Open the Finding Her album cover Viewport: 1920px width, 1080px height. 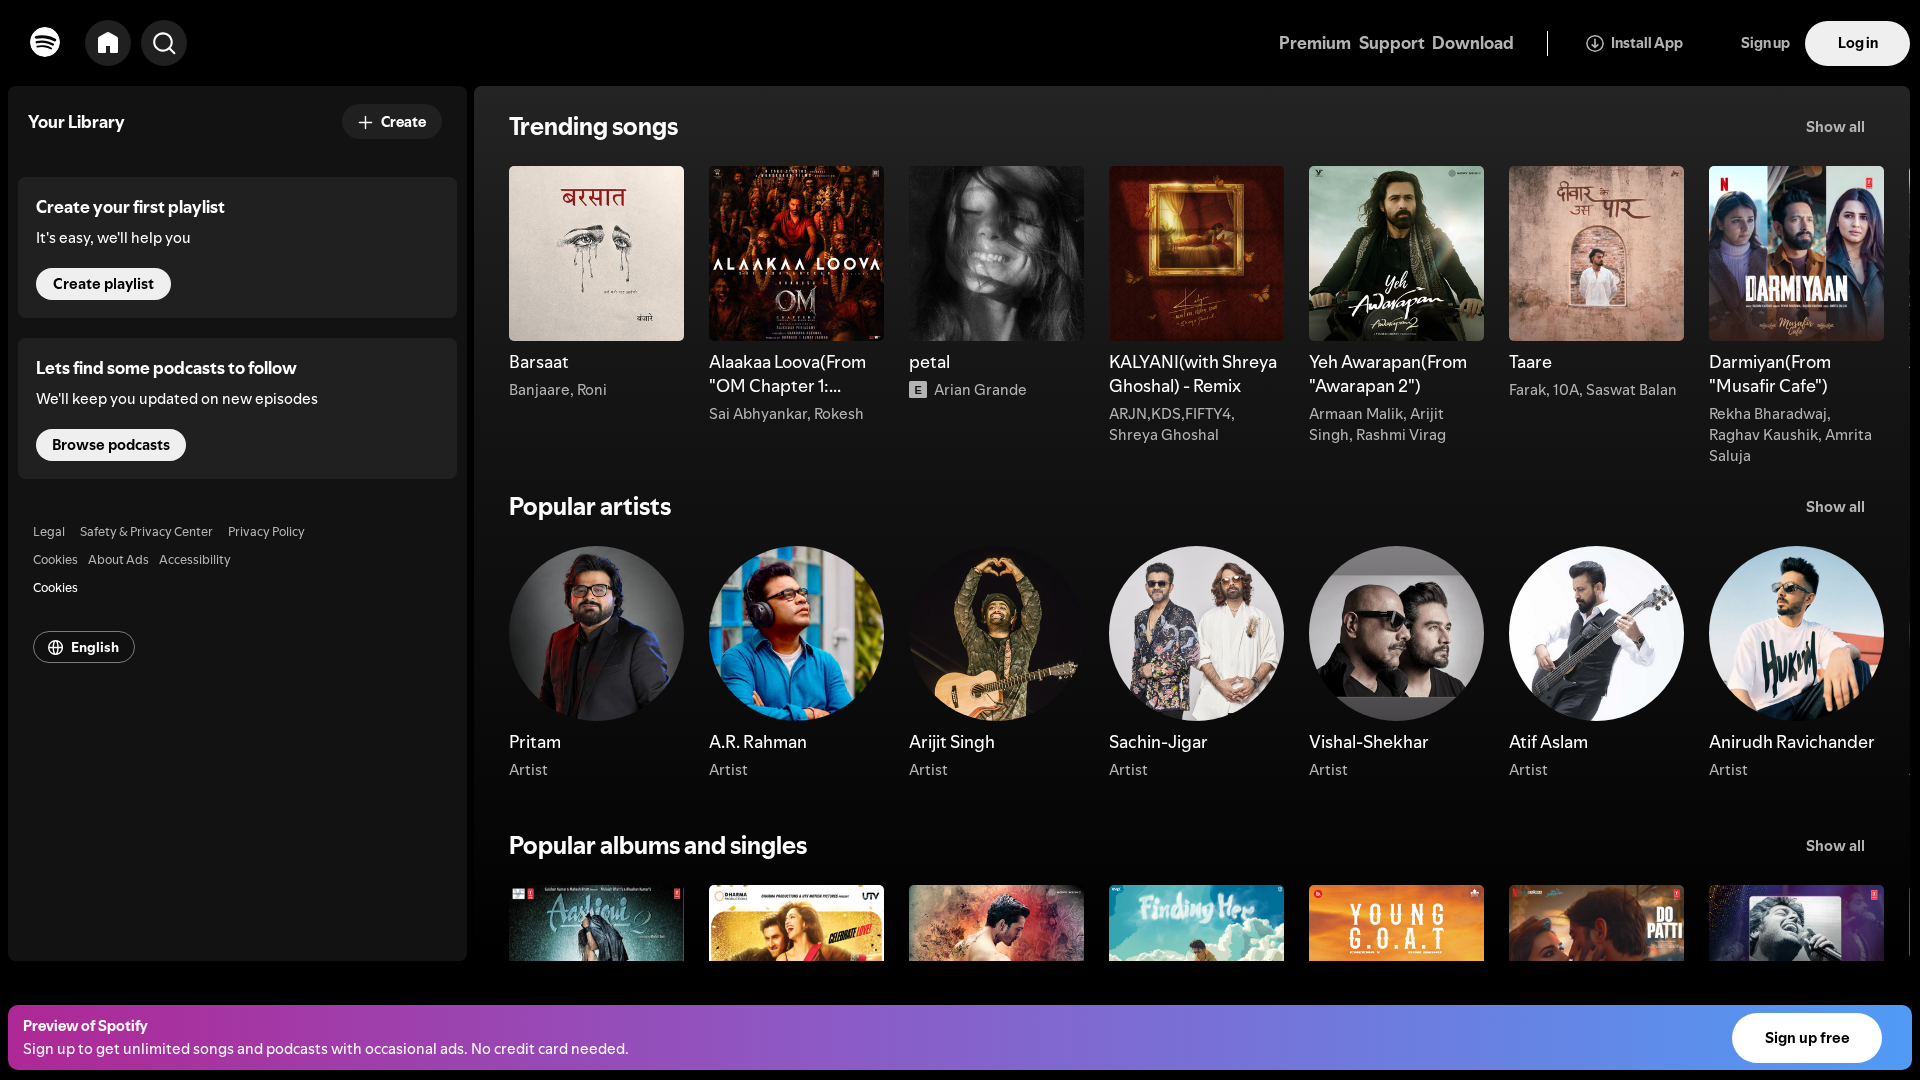1196,923
